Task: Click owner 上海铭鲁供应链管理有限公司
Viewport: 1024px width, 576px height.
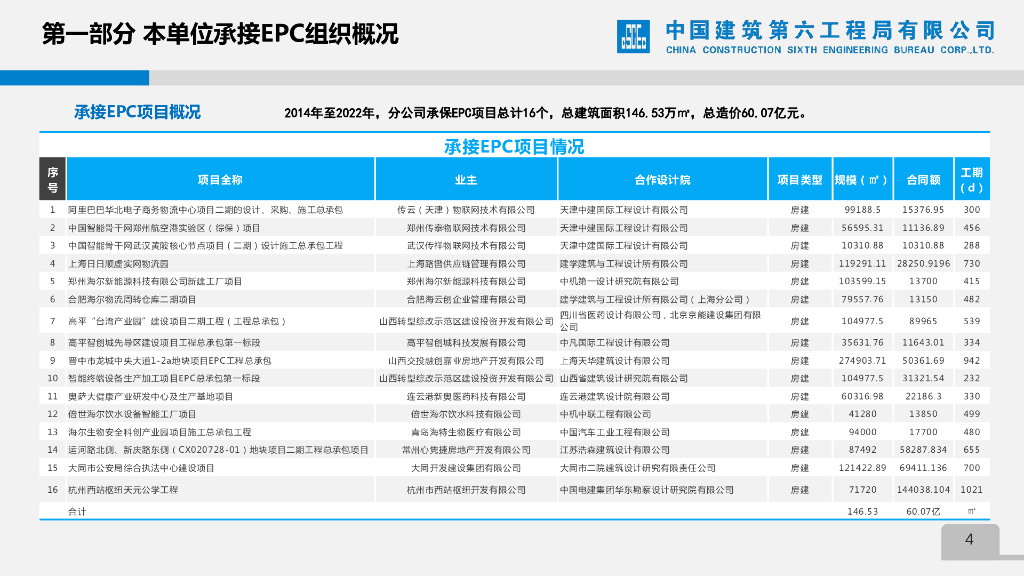Action: pos(466,264)
